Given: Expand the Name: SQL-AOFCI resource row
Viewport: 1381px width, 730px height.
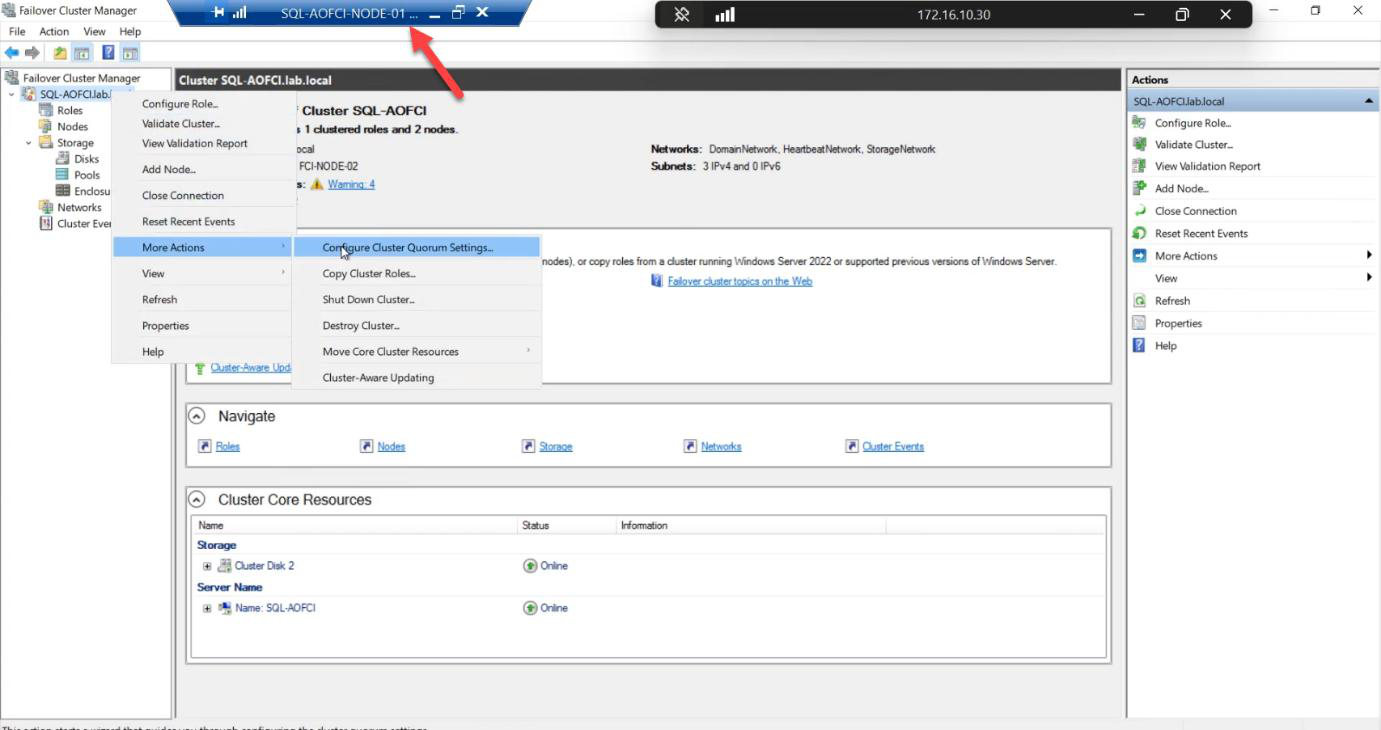Looking at the screenshot, I should point(207,608).
